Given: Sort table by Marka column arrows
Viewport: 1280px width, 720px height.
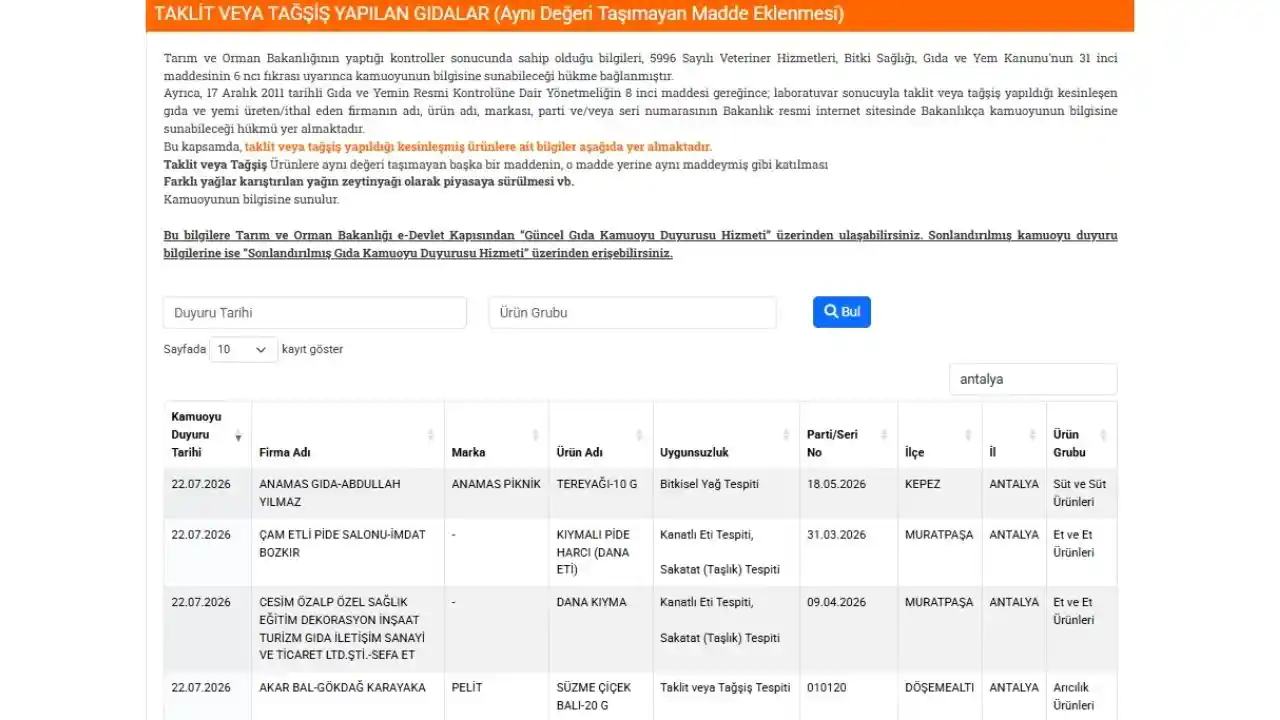Looking at the screenshot, I should click(x=536, y=435).
